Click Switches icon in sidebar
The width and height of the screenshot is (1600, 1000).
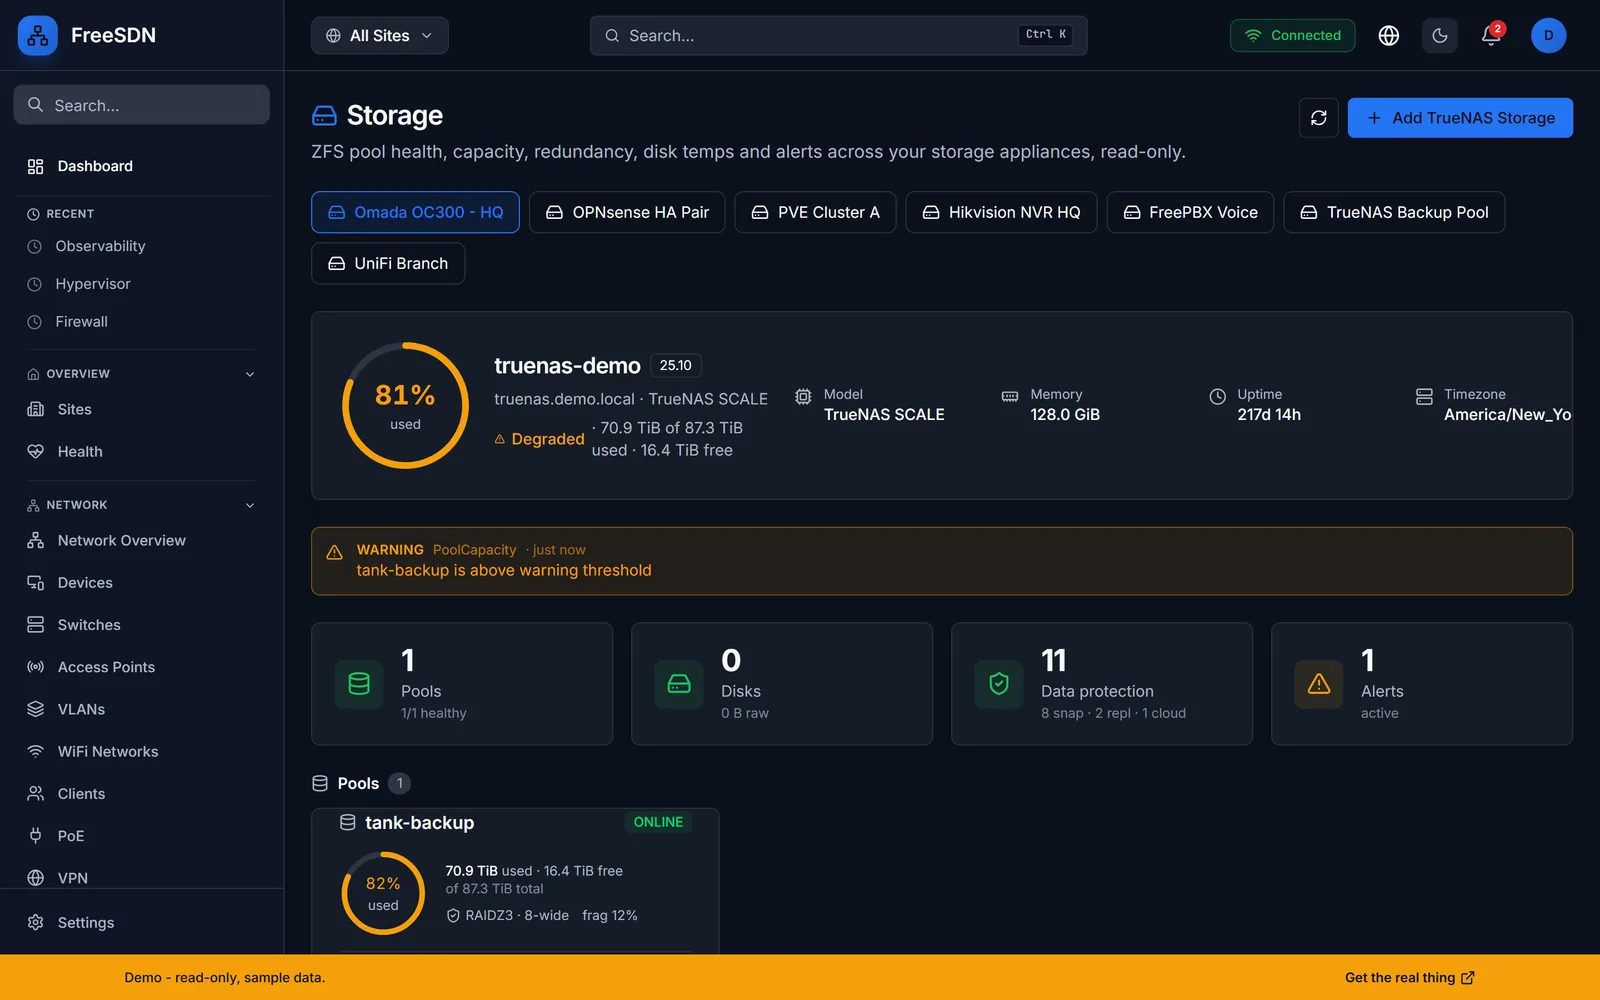36,625
